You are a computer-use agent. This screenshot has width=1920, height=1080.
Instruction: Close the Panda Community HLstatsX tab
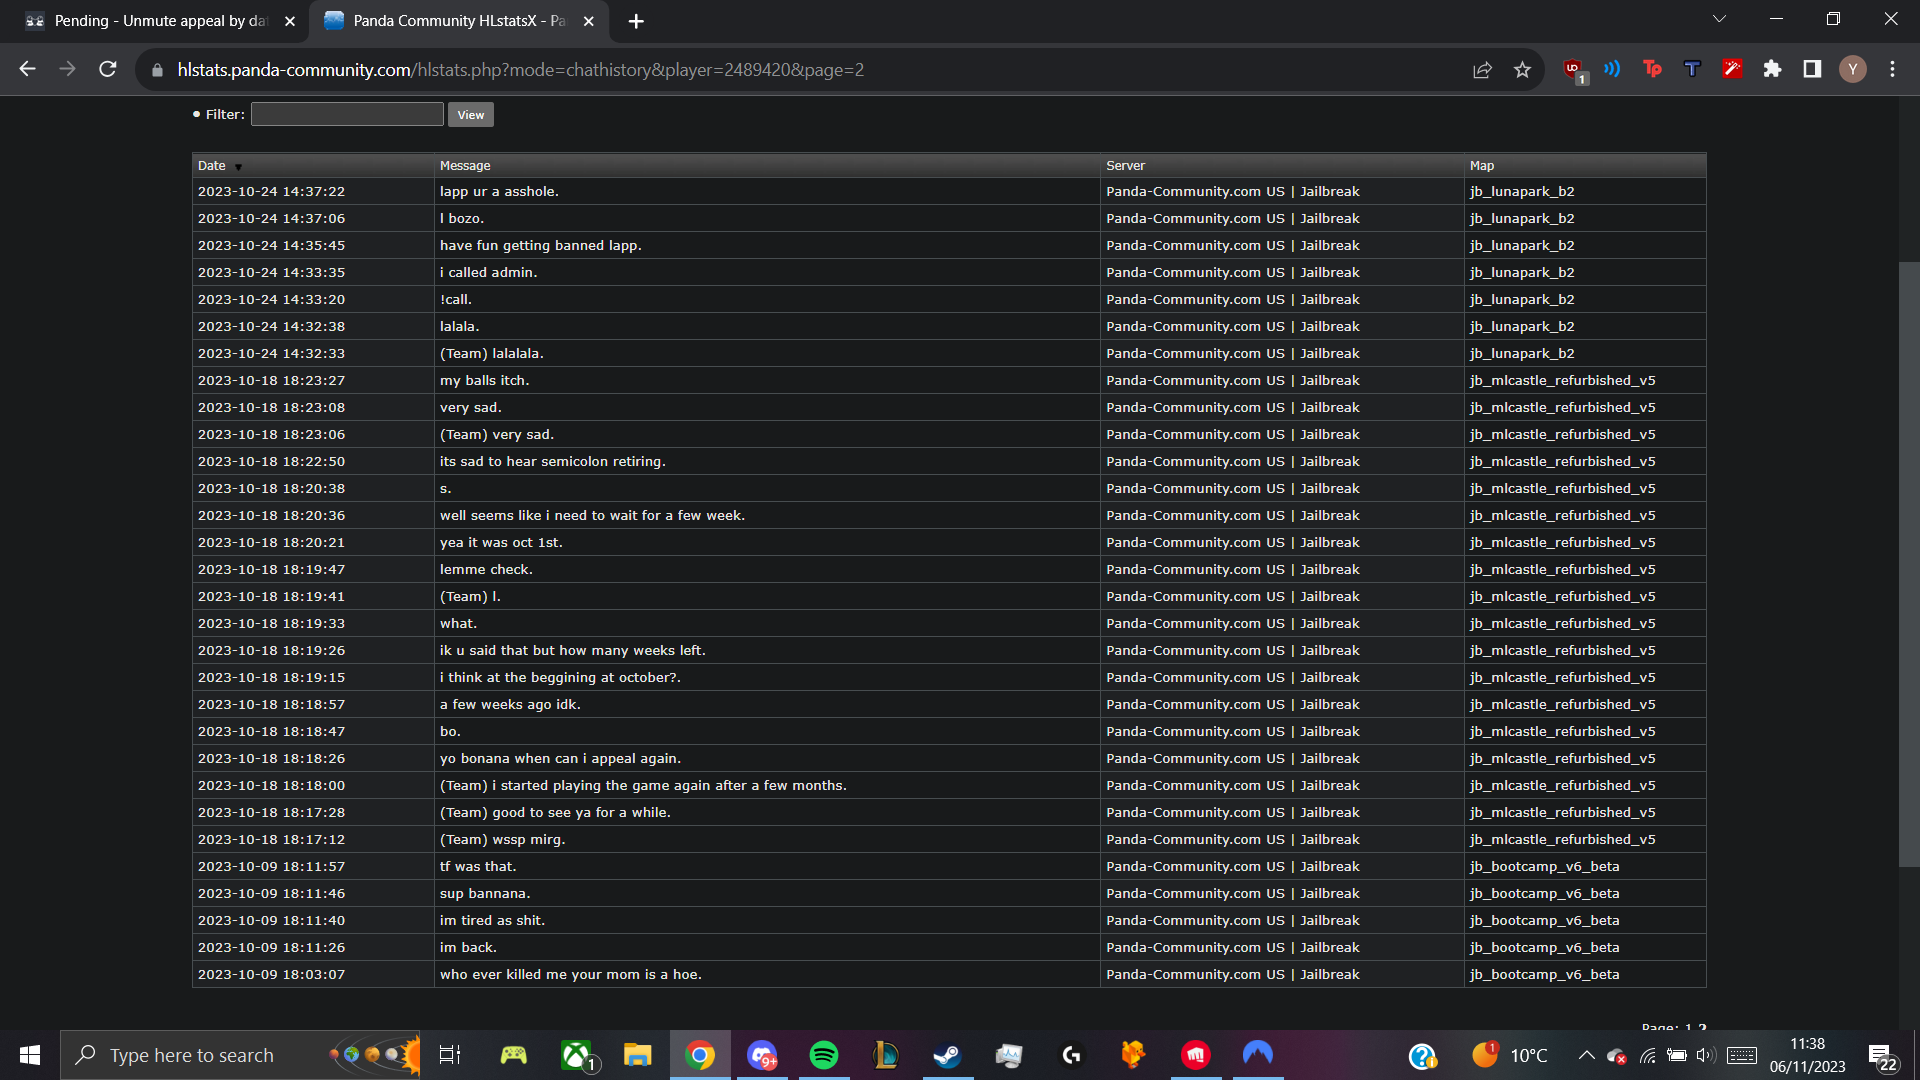tap(589, 21)
